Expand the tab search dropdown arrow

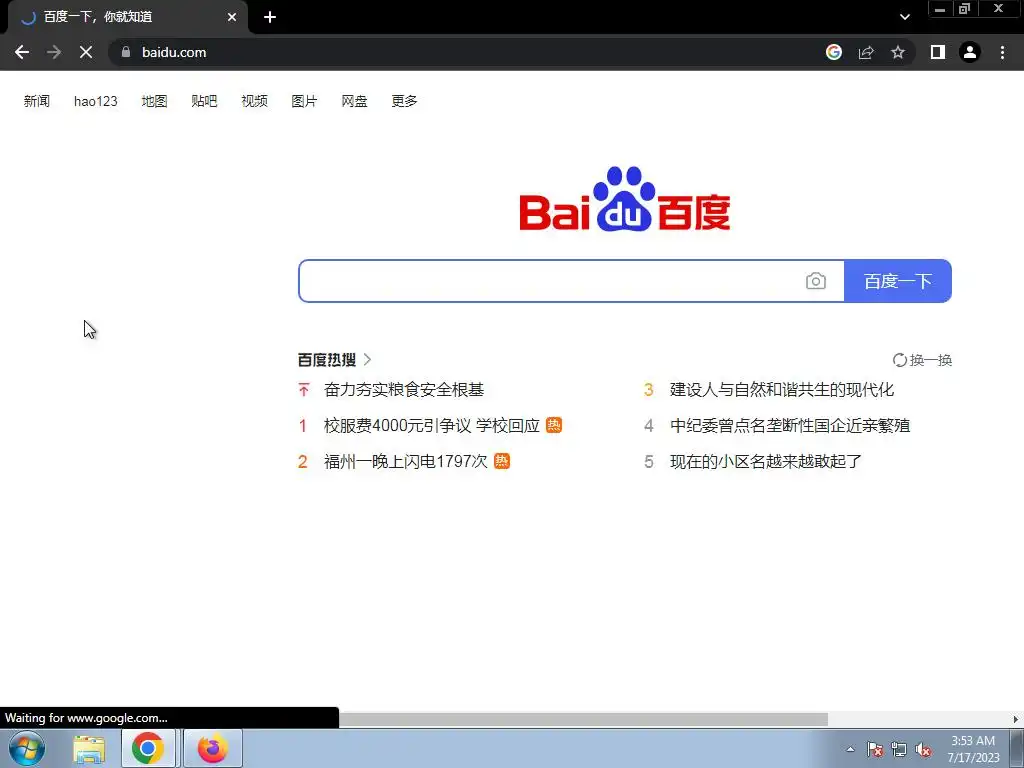point(904,18)
